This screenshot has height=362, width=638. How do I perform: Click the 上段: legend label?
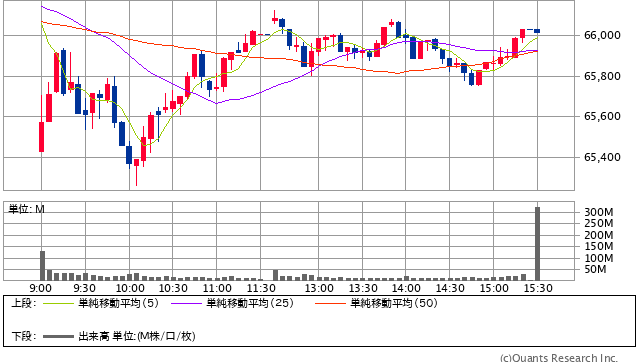pos(24,303)
